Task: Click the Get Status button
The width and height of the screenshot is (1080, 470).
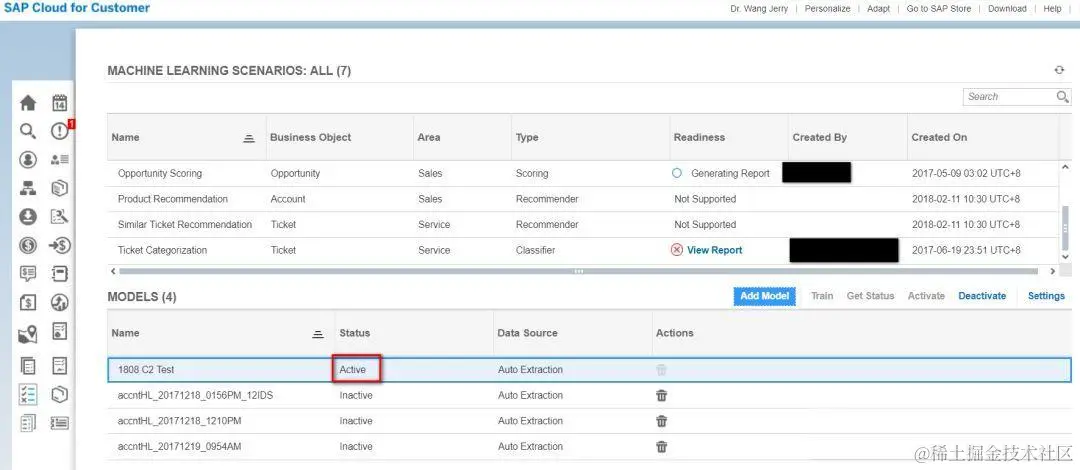Action: (x=871, y=296)
